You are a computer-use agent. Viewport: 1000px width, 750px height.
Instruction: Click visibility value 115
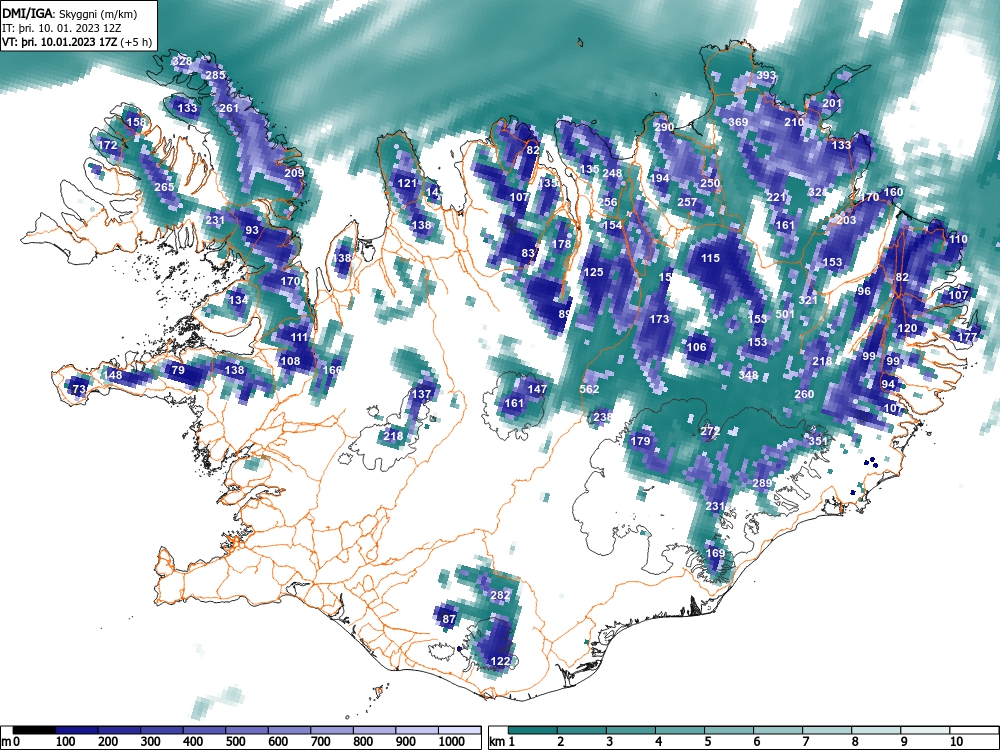coord(710,258)
